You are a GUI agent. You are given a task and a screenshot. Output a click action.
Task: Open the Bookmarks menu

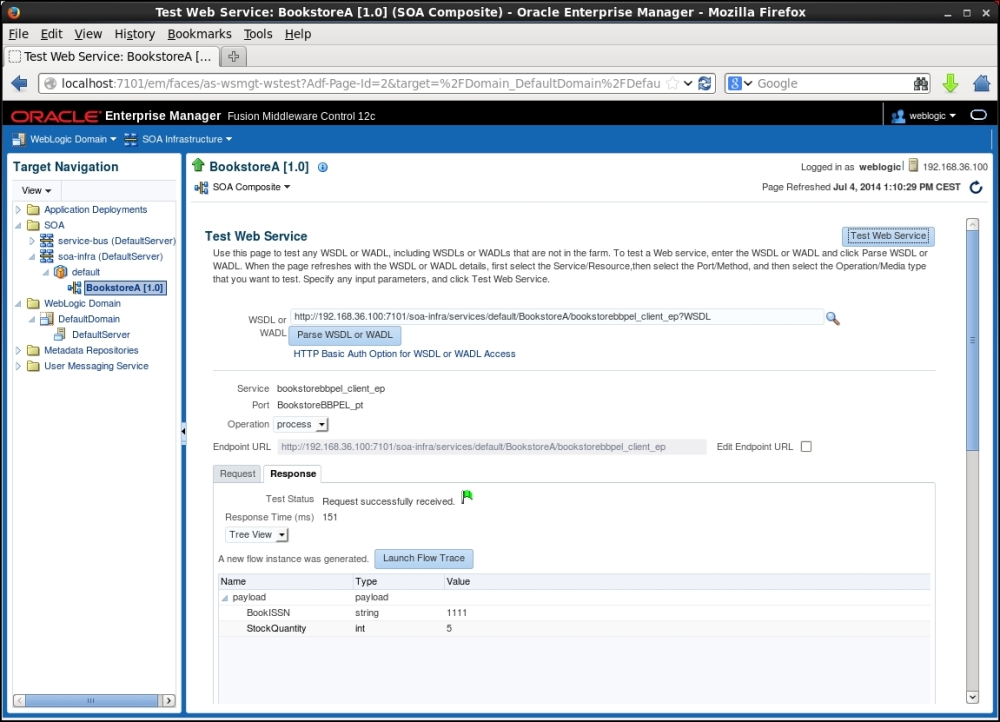click(x=200, y=34)
